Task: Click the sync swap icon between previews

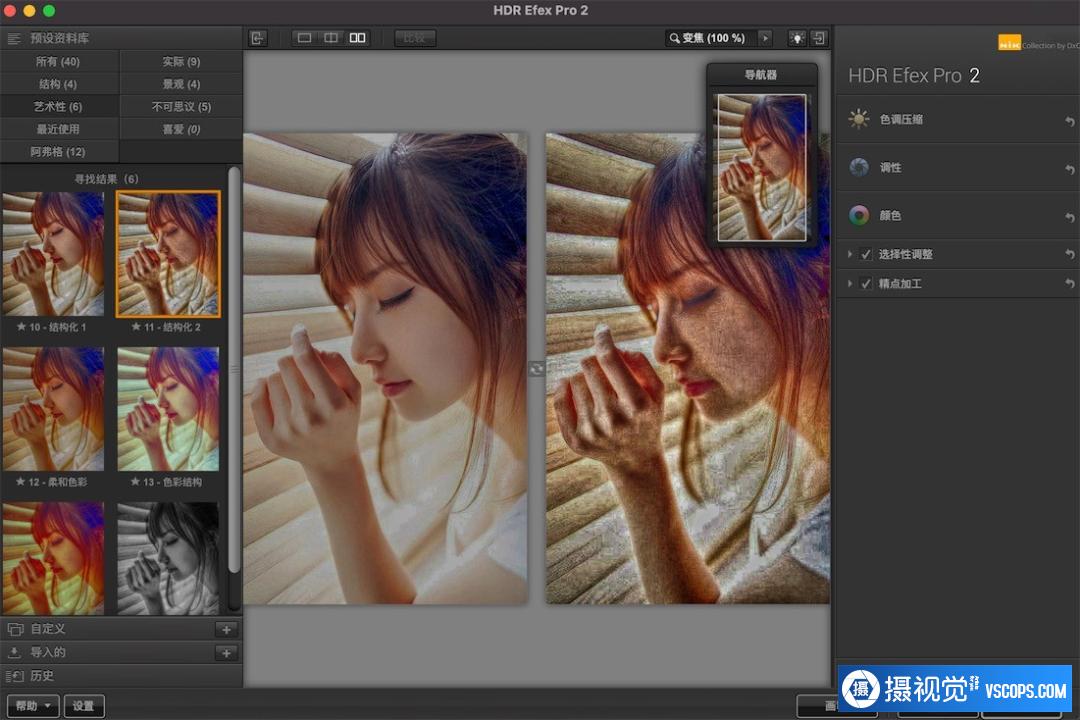Action: click(537, 369)
